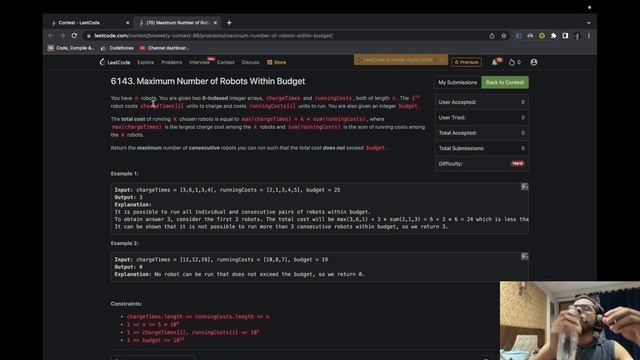
Task: Open the Code, Compile bookmark
Action: 71,48
